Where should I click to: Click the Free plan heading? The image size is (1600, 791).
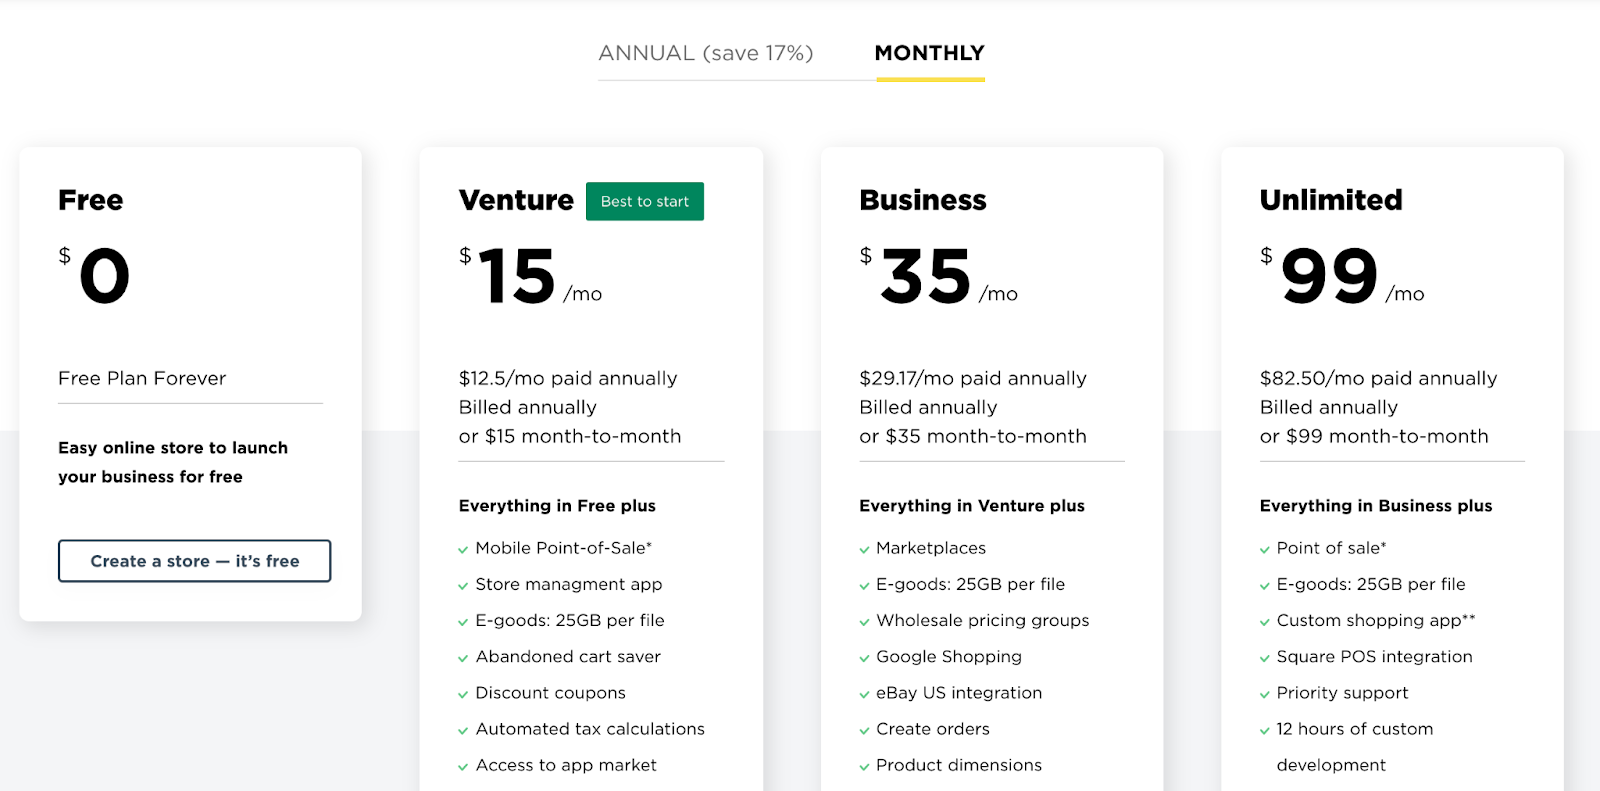[x=91, y=200]
